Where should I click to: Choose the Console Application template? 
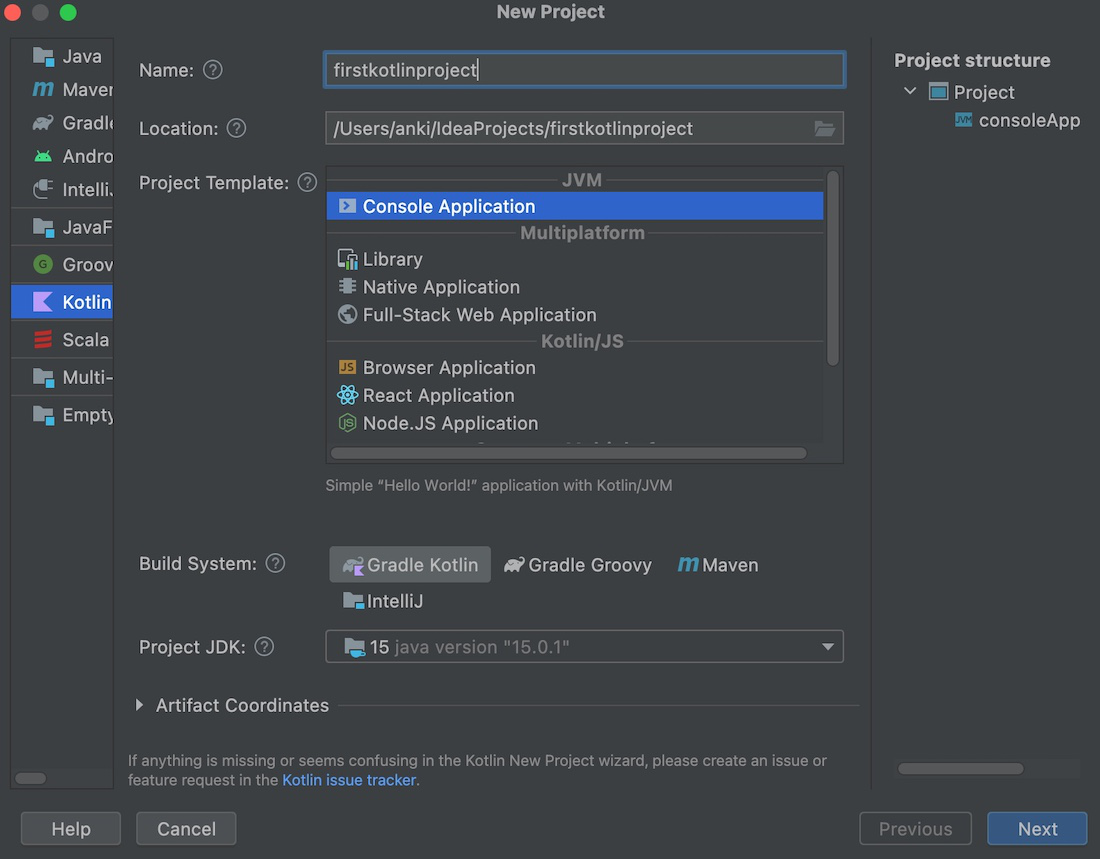[x=575, y=206]
